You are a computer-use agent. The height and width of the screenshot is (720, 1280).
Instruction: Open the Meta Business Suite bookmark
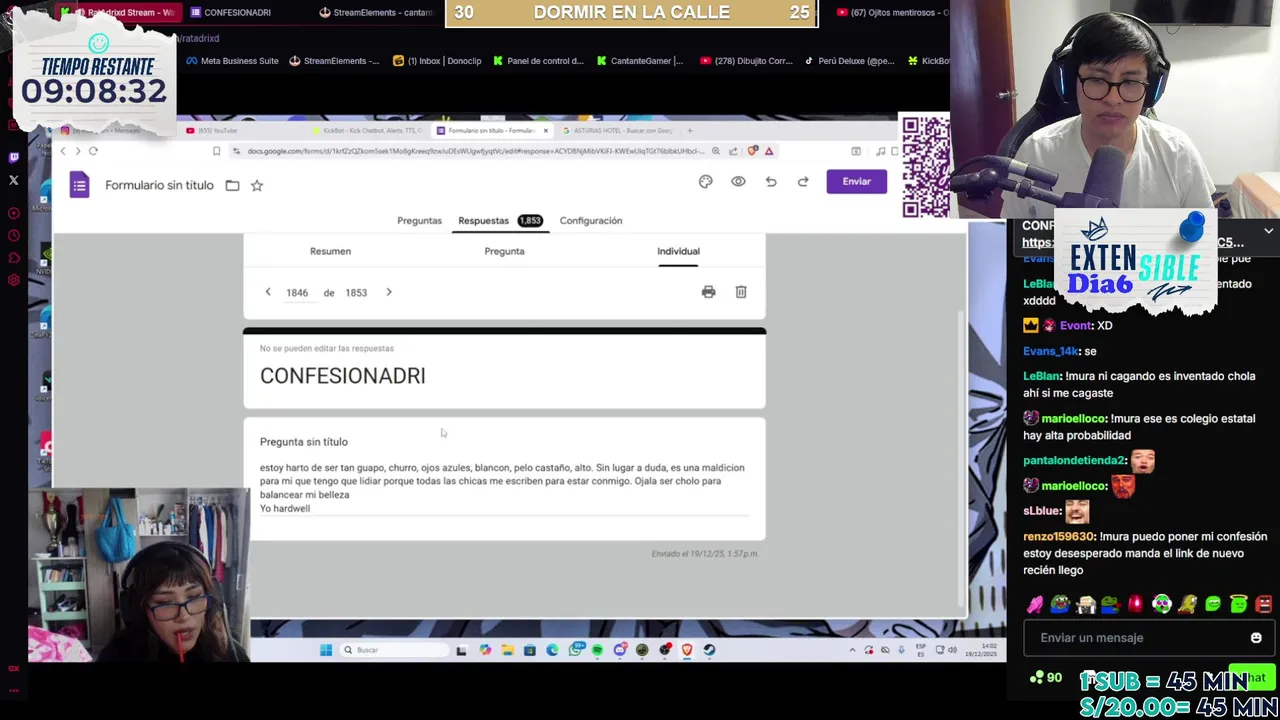click(233, 61)
